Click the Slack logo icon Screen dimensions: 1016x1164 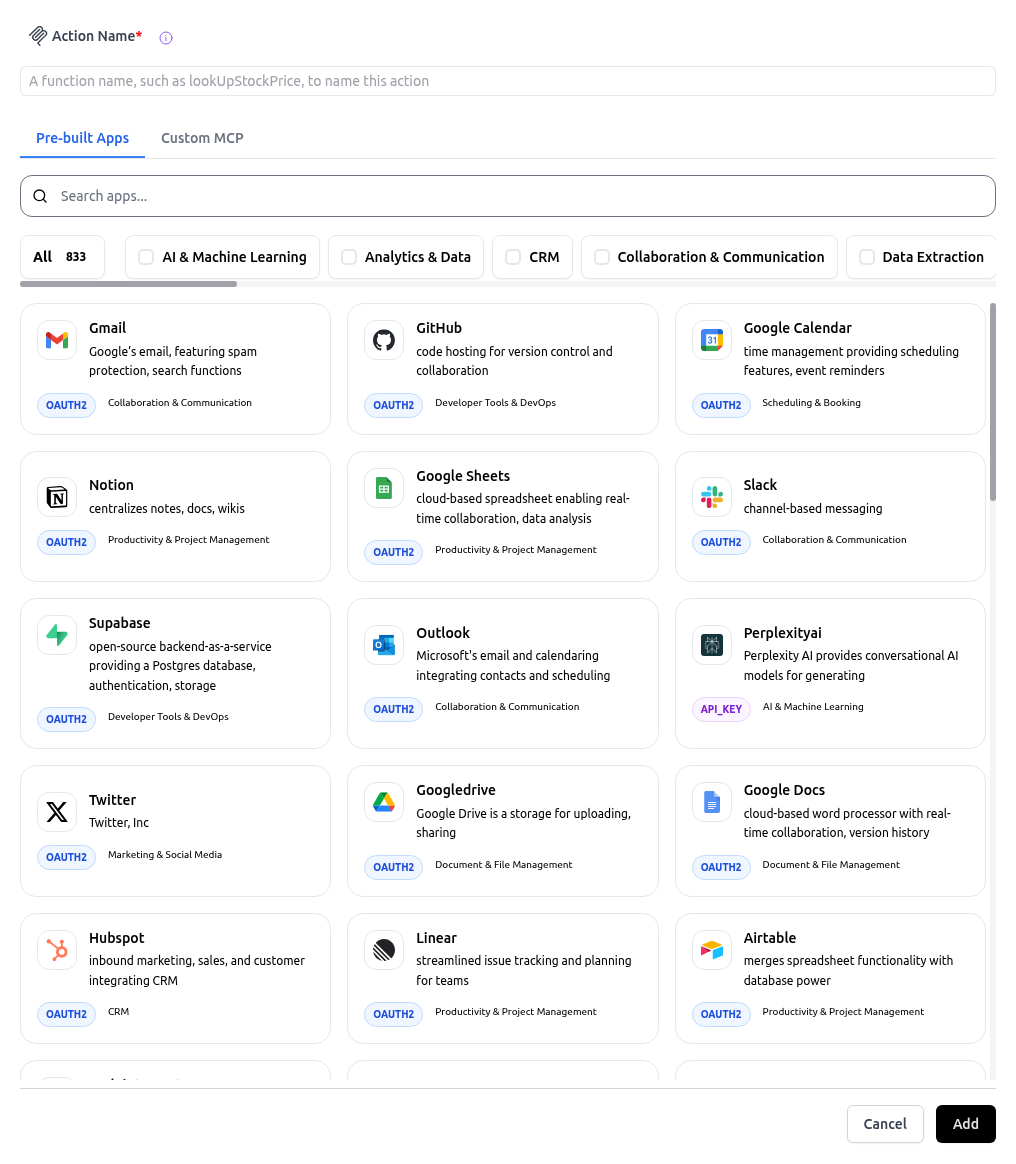(x=711, y=498)
